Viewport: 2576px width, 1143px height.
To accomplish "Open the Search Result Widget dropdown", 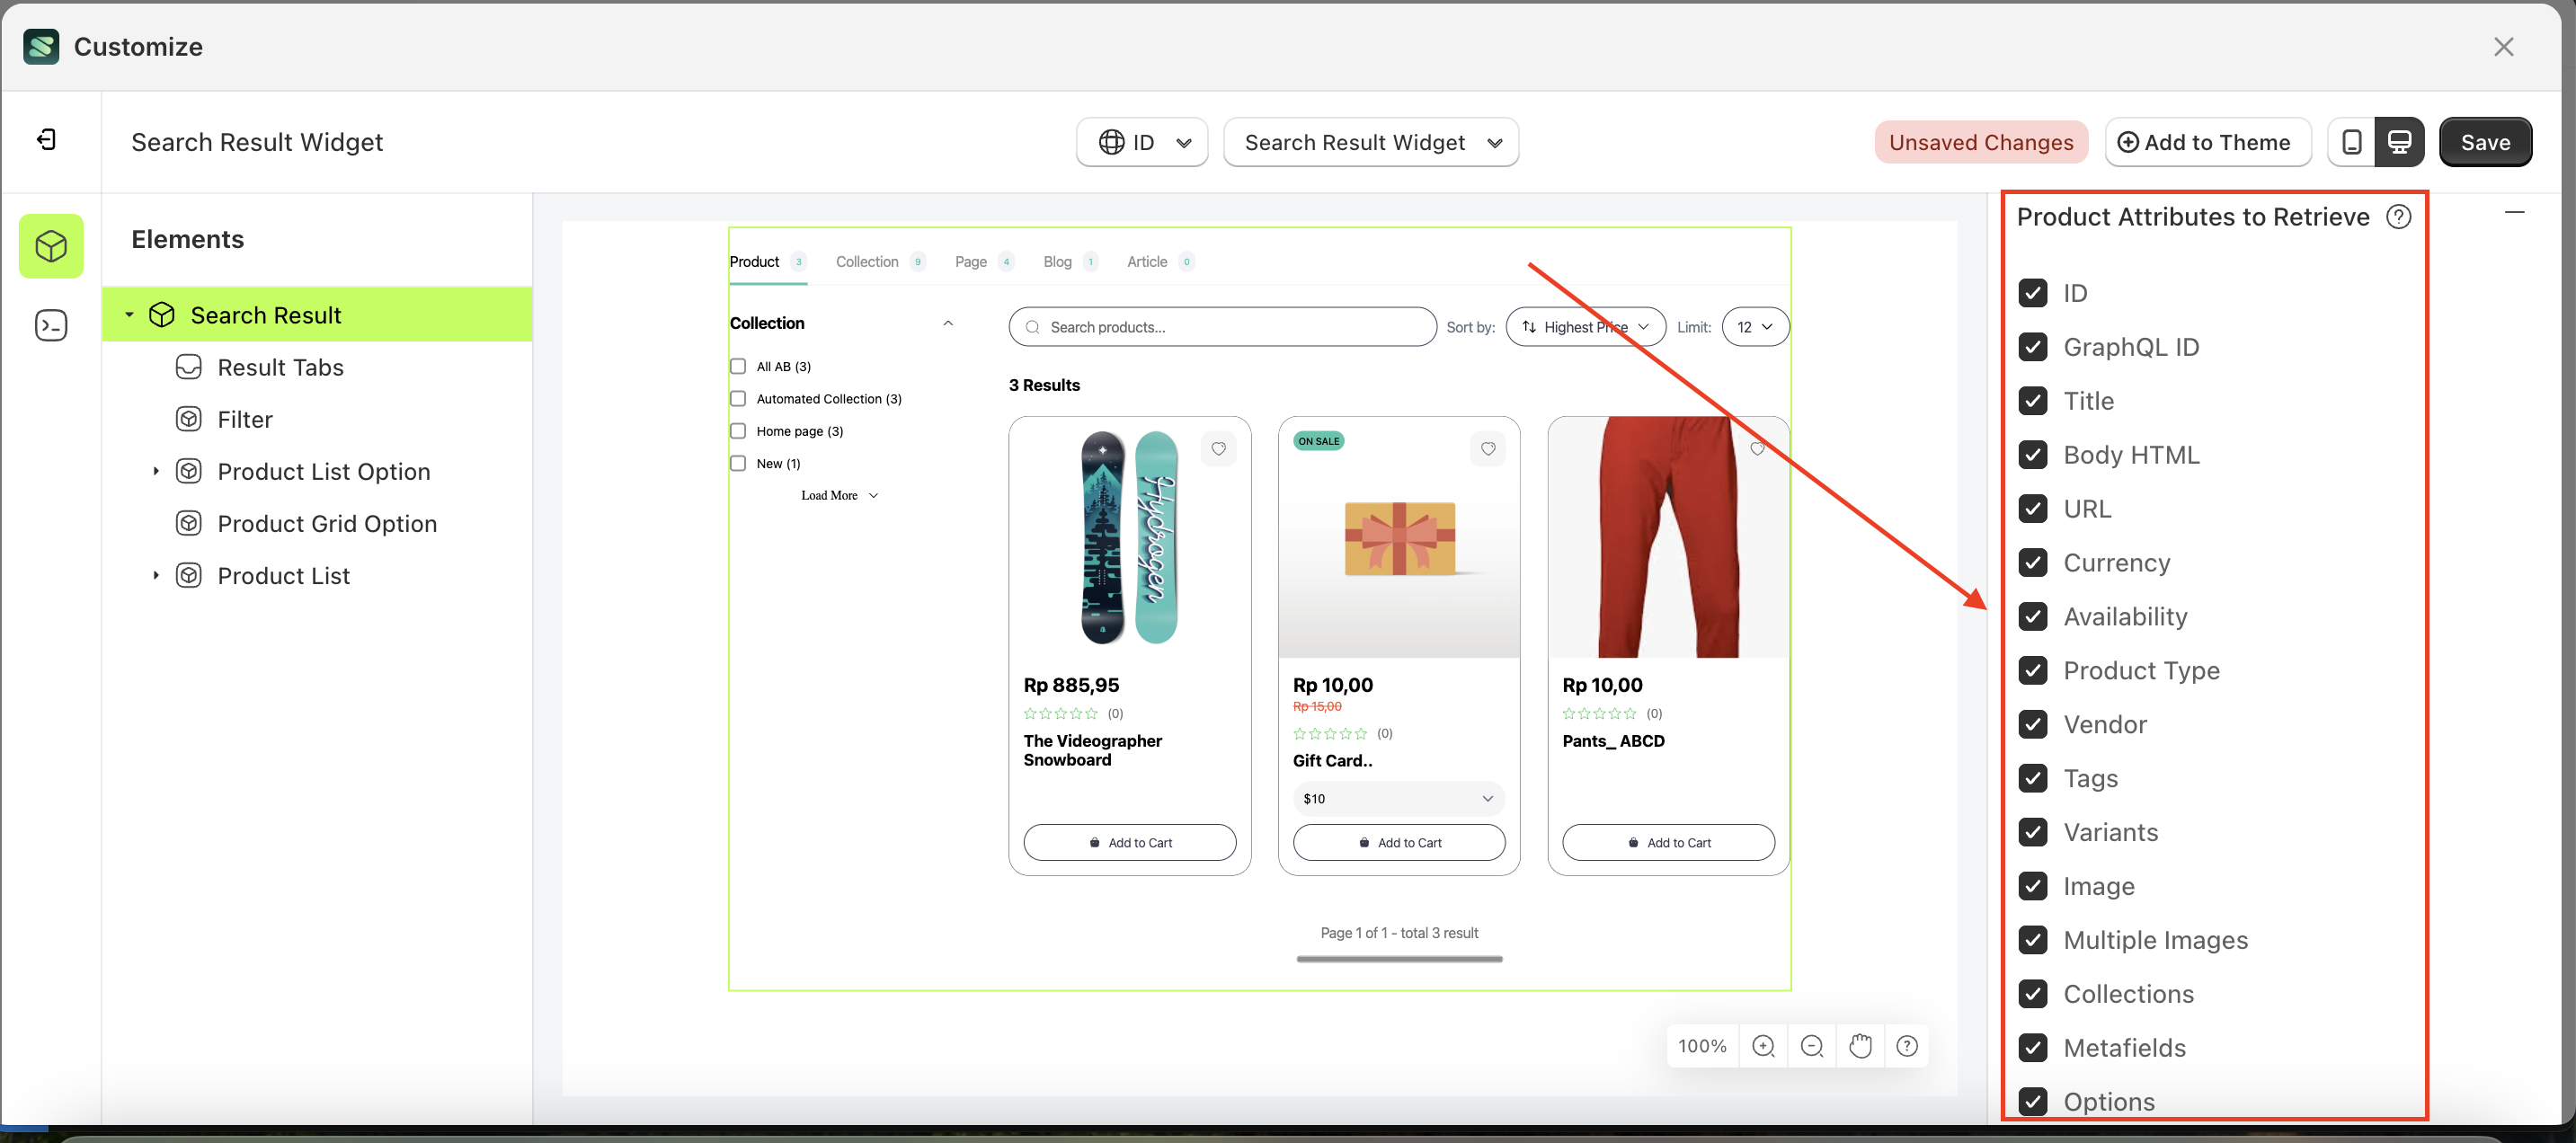I will point(1371,142).
